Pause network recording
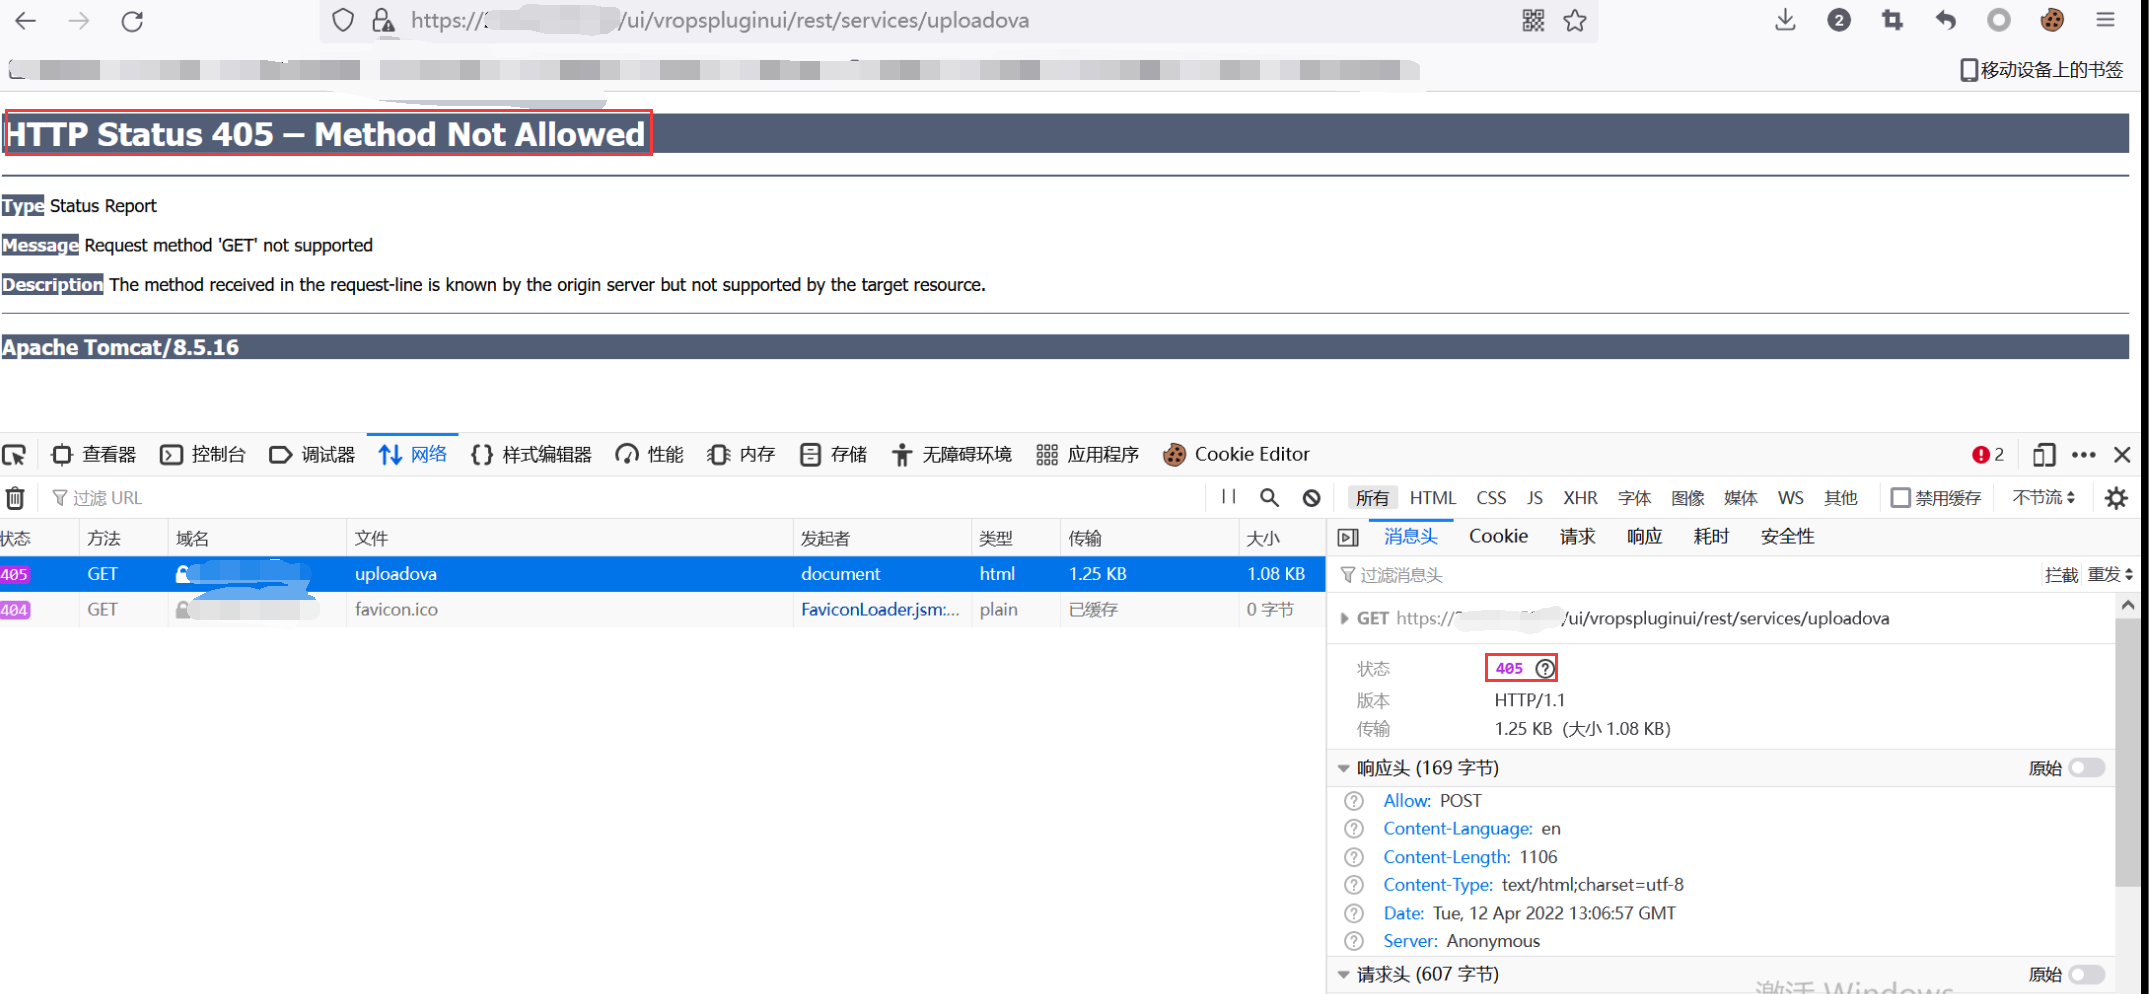 pyautogui.click(x=1229, y=497)
